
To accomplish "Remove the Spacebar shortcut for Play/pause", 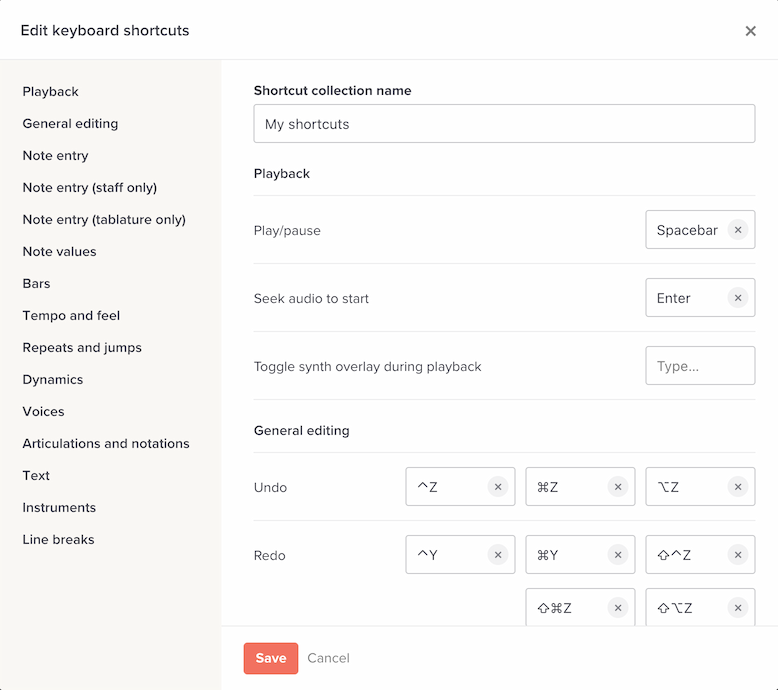I will (x=738, y=230).
